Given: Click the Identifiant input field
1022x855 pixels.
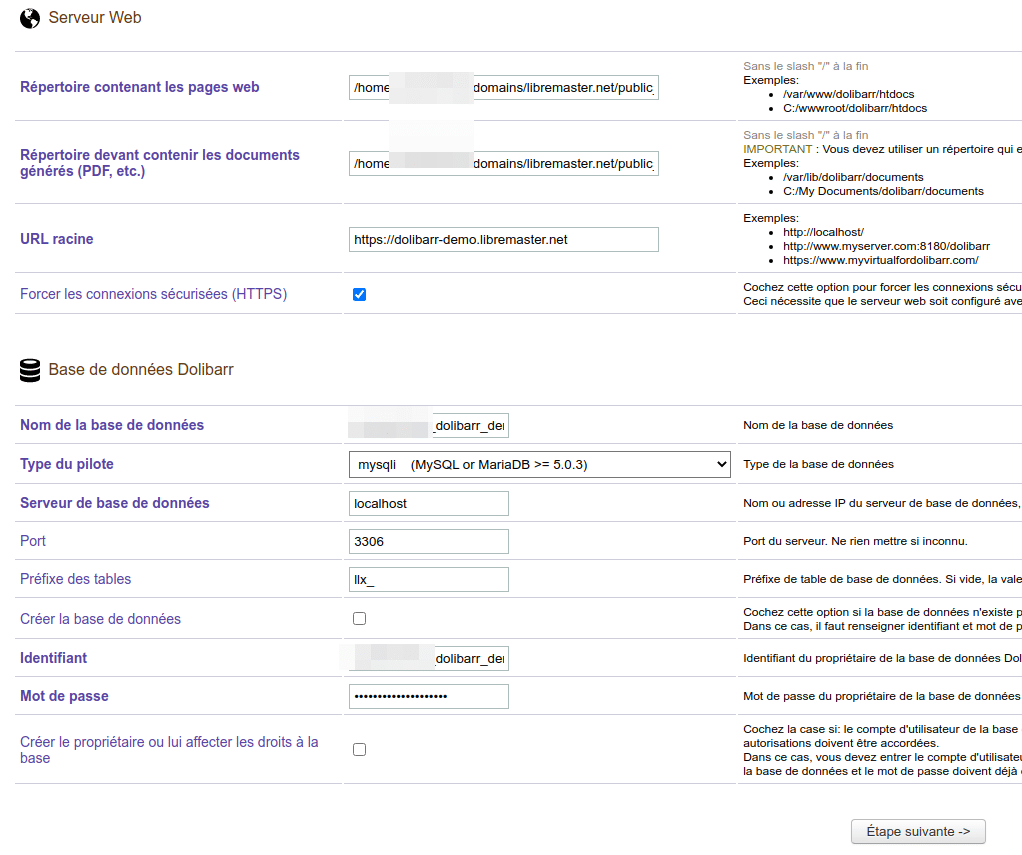Looking at the screenshot, I should pos(429,659).
